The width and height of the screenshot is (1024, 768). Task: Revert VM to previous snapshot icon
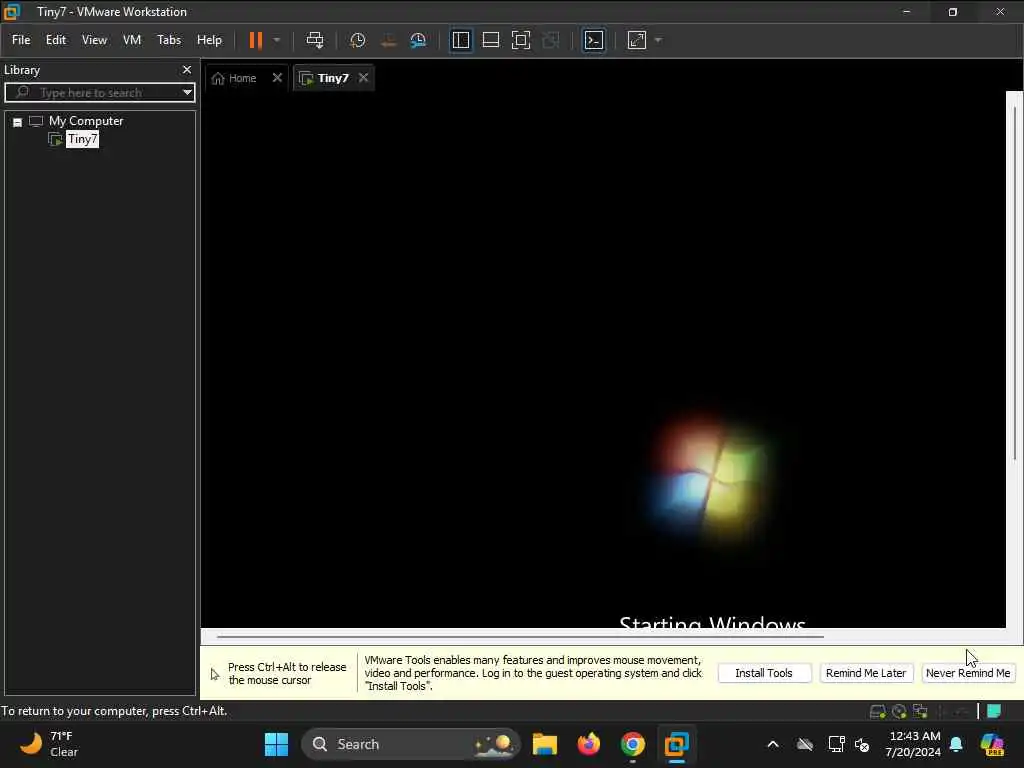(389, 40)
